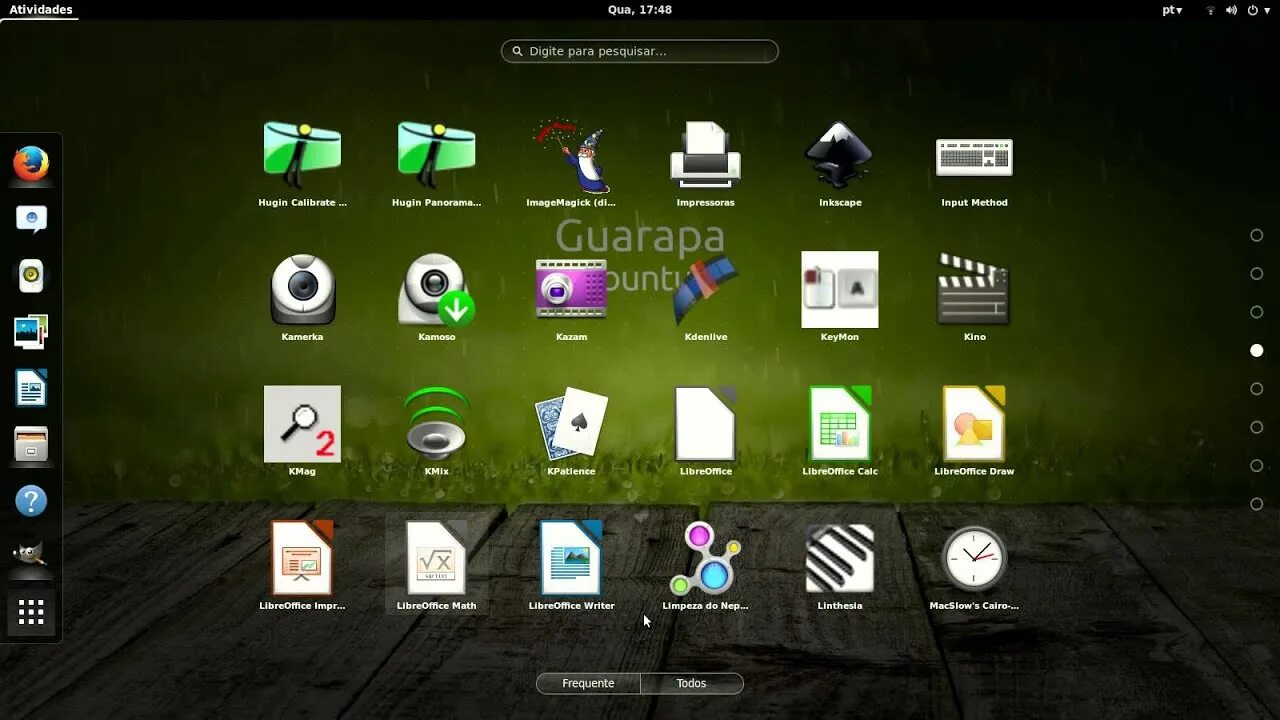Screen dimensions: 1280x720
Task: Launch Kamerka webcam app
Action: [x=302, y=299]
